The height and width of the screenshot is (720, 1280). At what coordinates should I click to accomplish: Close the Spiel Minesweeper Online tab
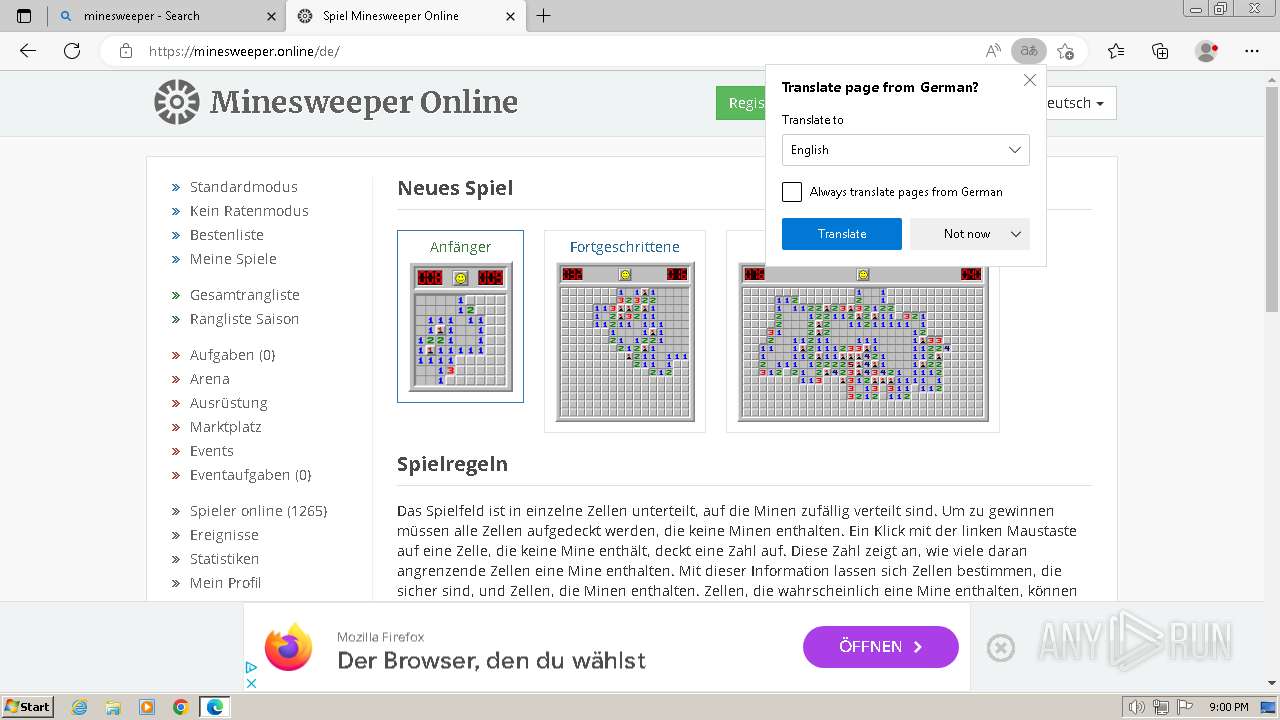(x=511, y=16)
